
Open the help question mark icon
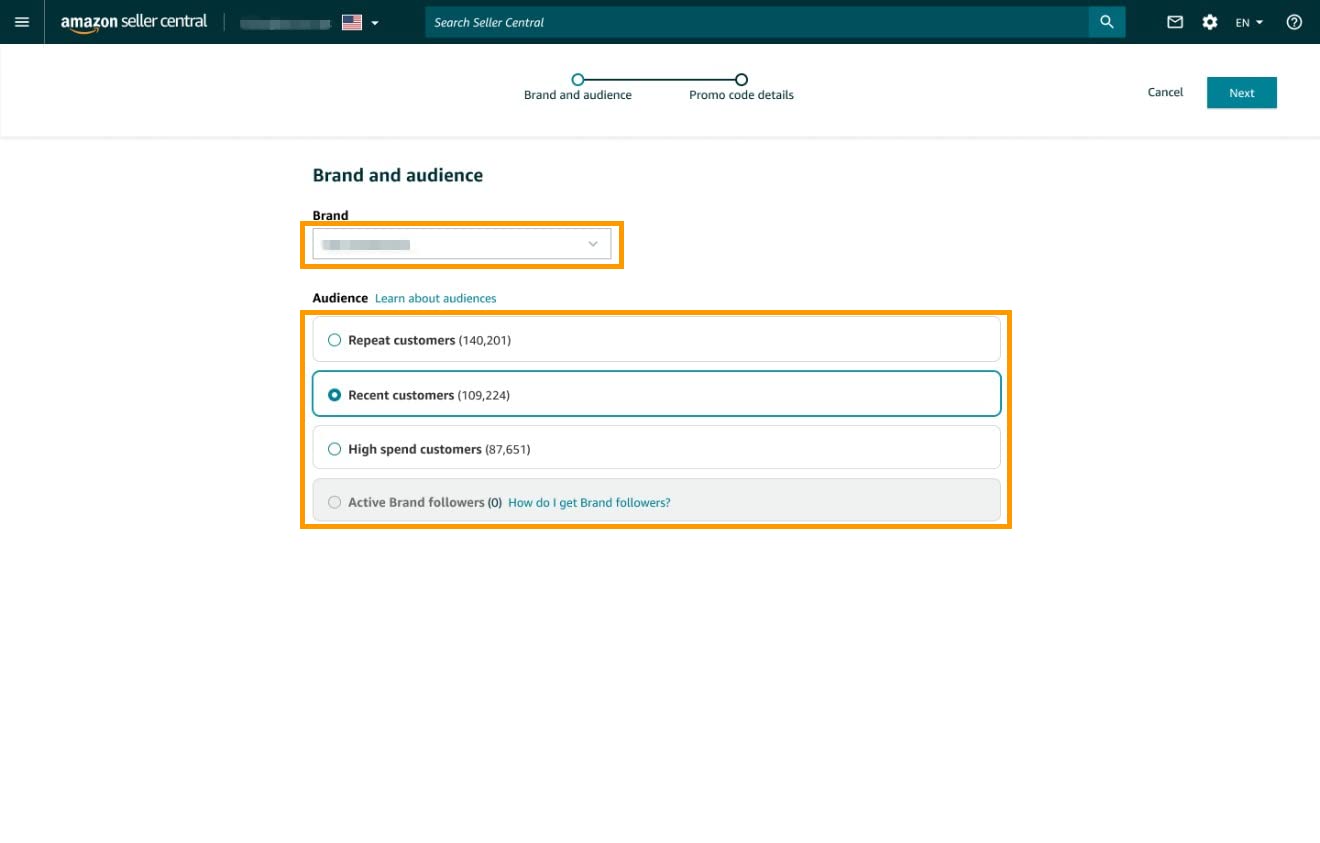(1294, 22)
